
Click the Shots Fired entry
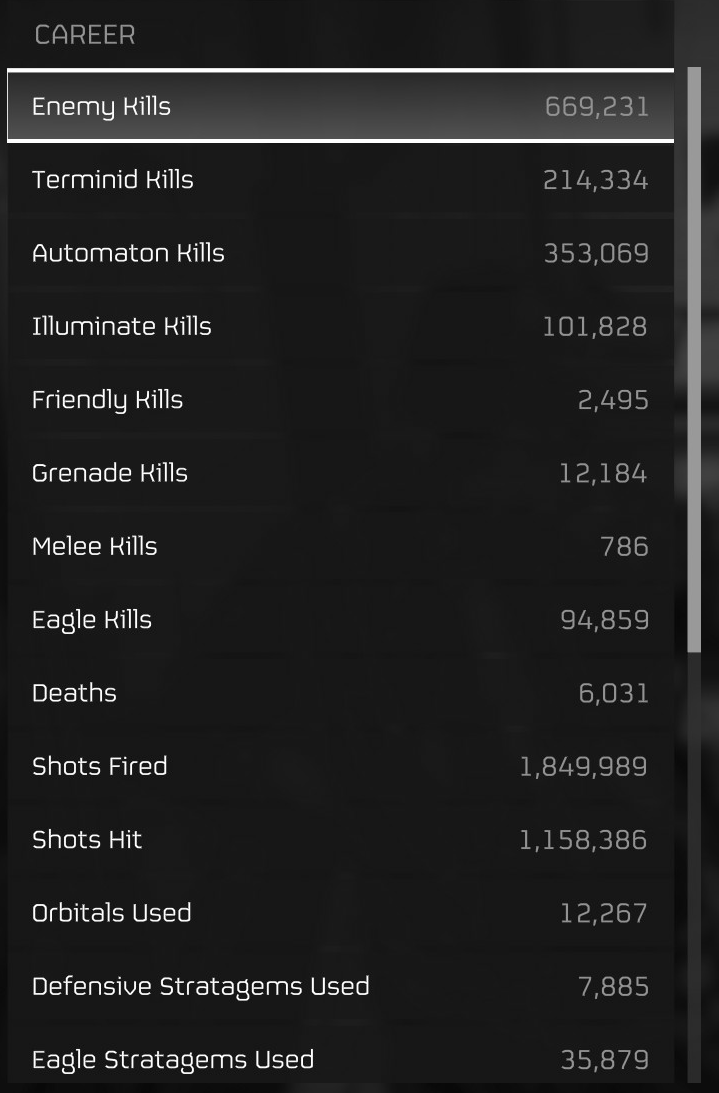[x=340, y=766]
